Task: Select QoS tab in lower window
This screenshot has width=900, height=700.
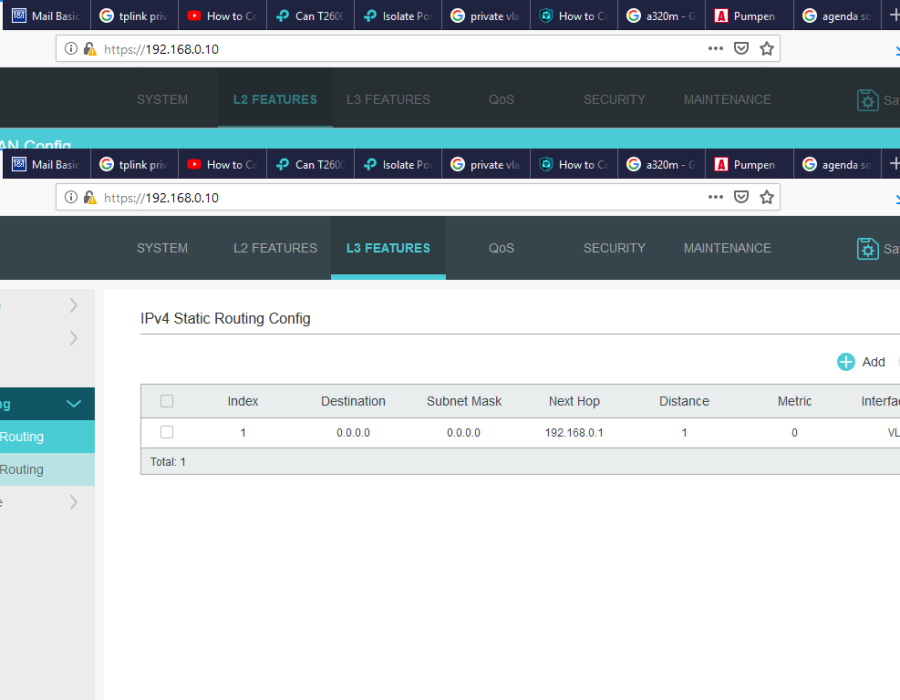Action: (x=501, y=248)
